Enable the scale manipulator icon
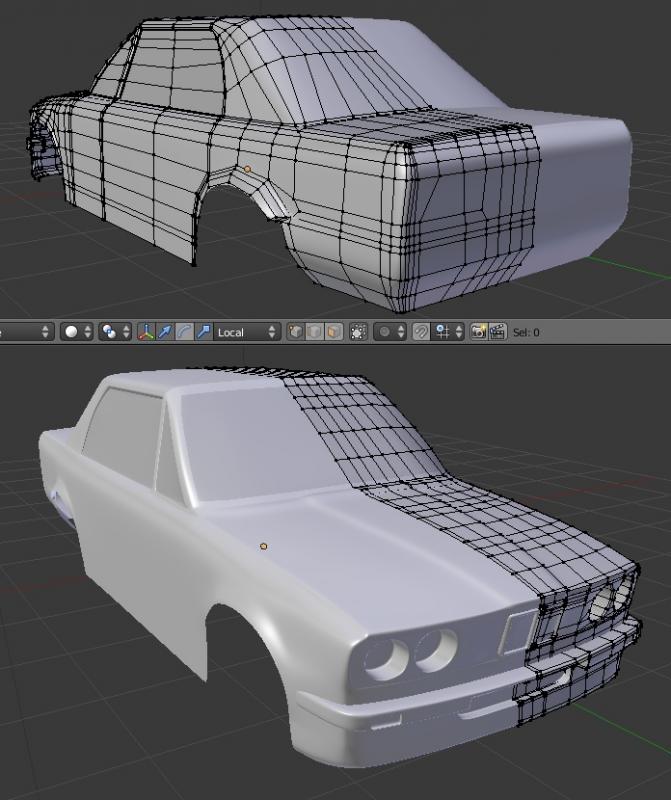Image resolution: width=671 pixels, height=800 pixels. [204, 332]
